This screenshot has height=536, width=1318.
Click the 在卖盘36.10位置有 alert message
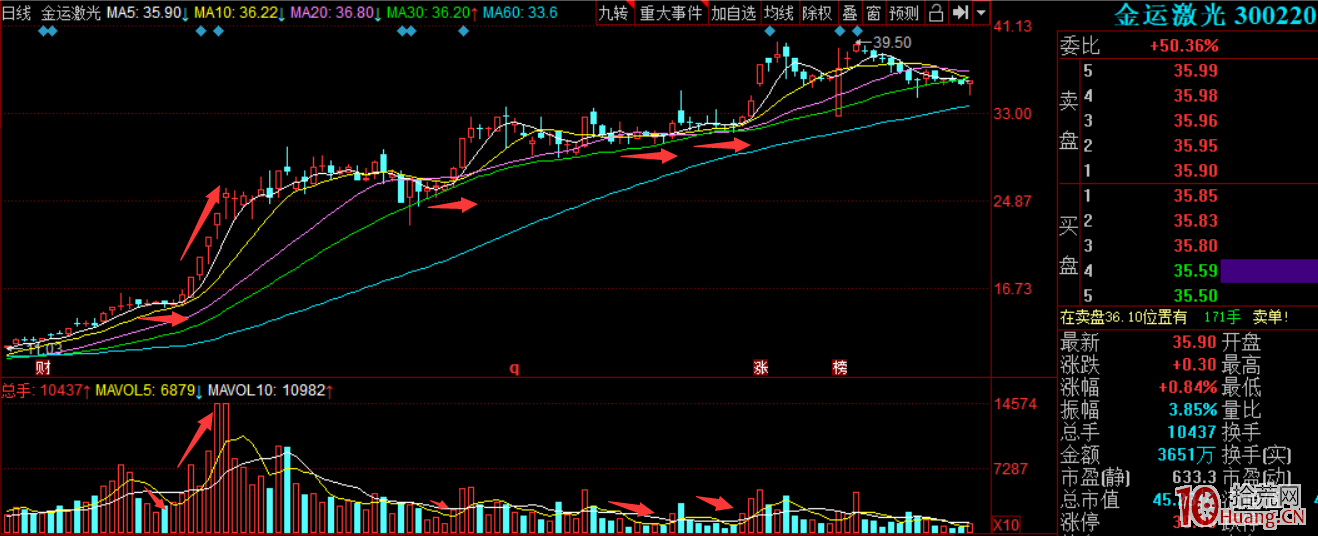[1123, 317]
